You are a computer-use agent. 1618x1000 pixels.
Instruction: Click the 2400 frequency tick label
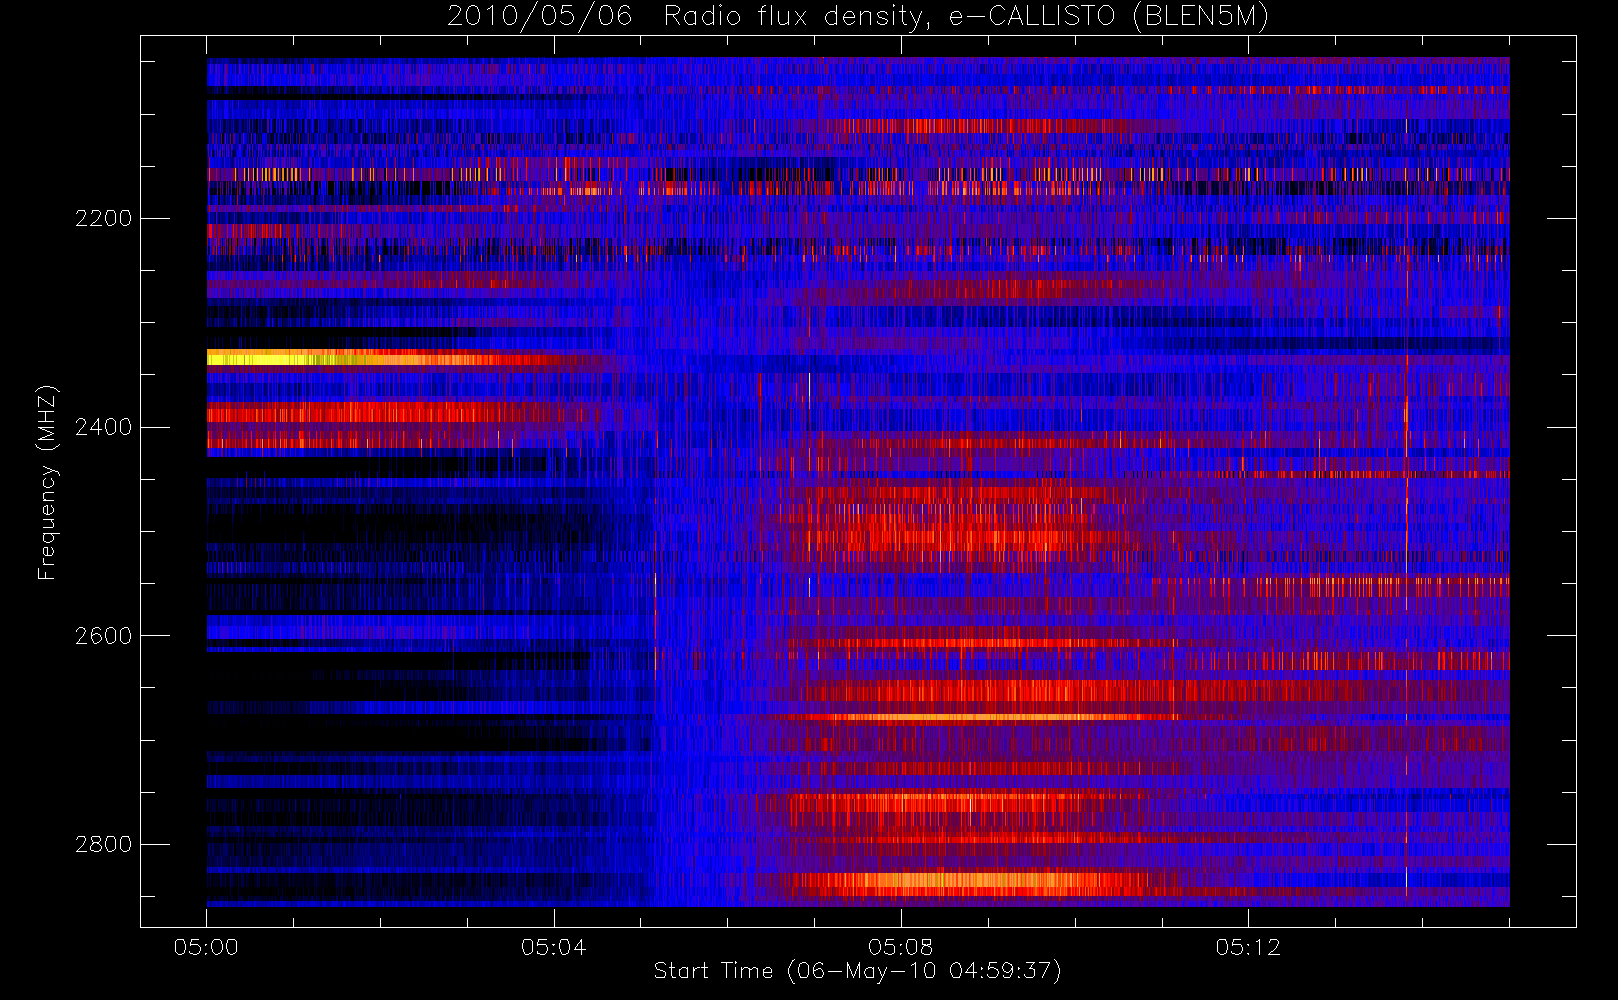103,427
